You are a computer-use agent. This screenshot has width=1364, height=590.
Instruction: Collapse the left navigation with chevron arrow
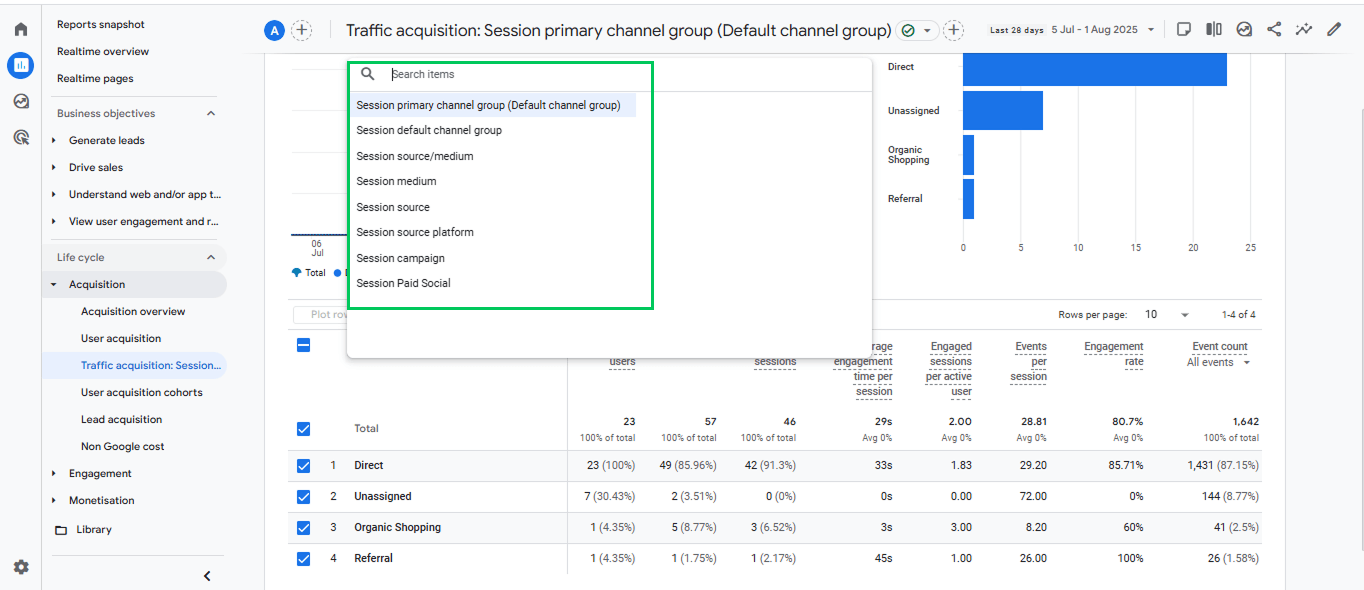[x=207, y=575]
